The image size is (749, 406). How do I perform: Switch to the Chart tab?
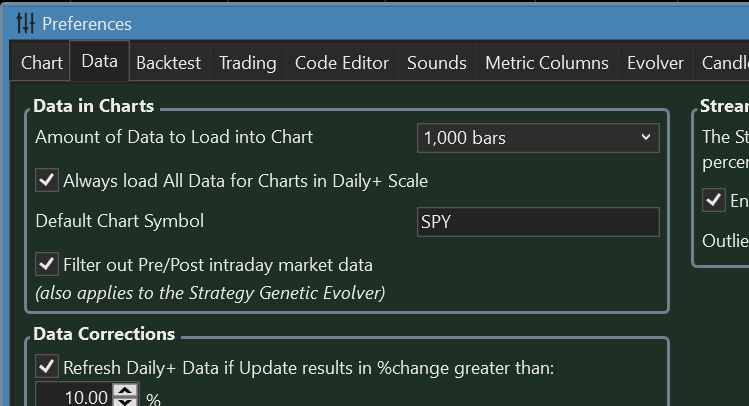[42, 63]
